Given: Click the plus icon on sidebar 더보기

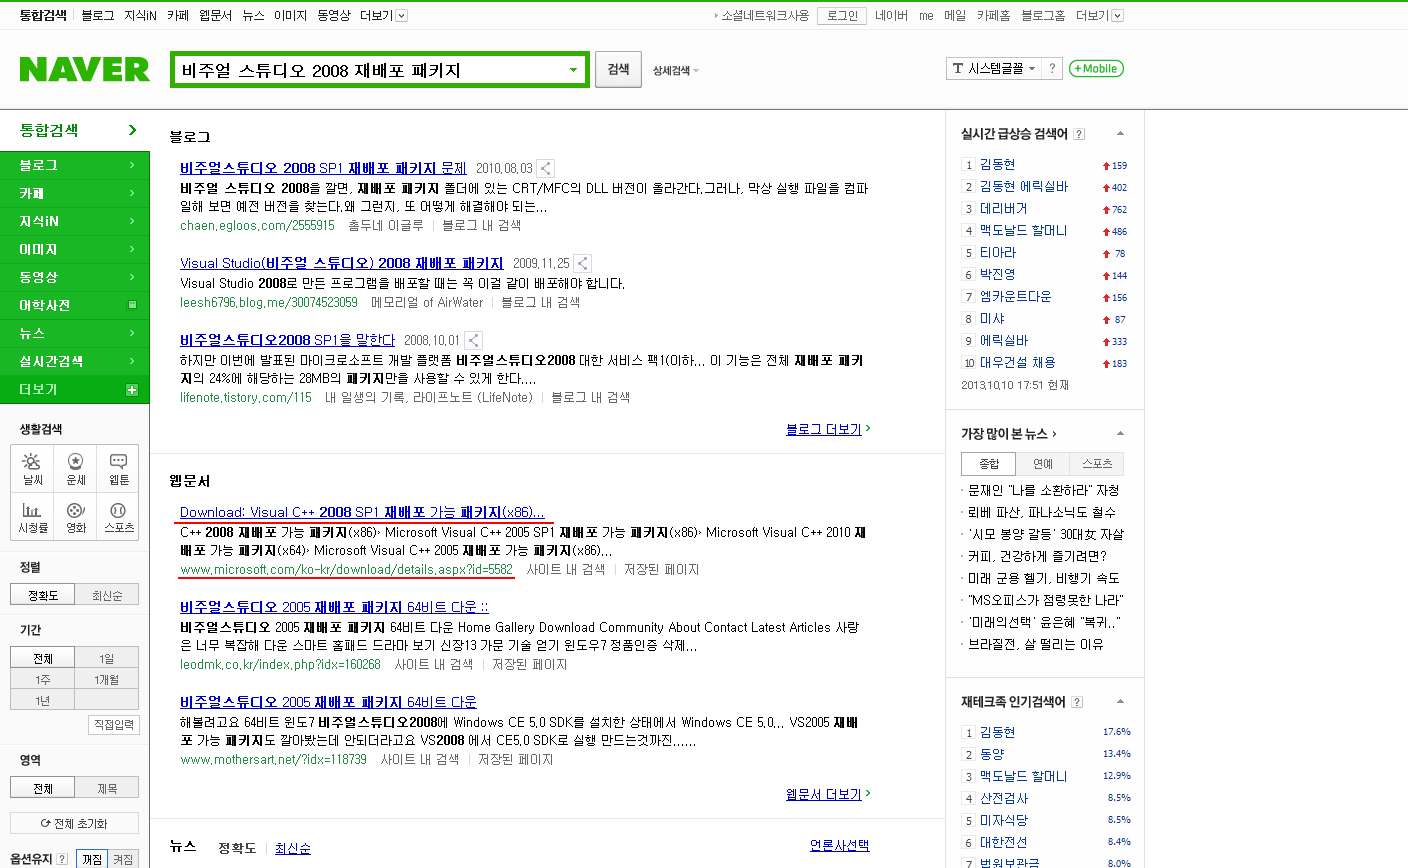Looking at the screenshot, I should (132, 390).
